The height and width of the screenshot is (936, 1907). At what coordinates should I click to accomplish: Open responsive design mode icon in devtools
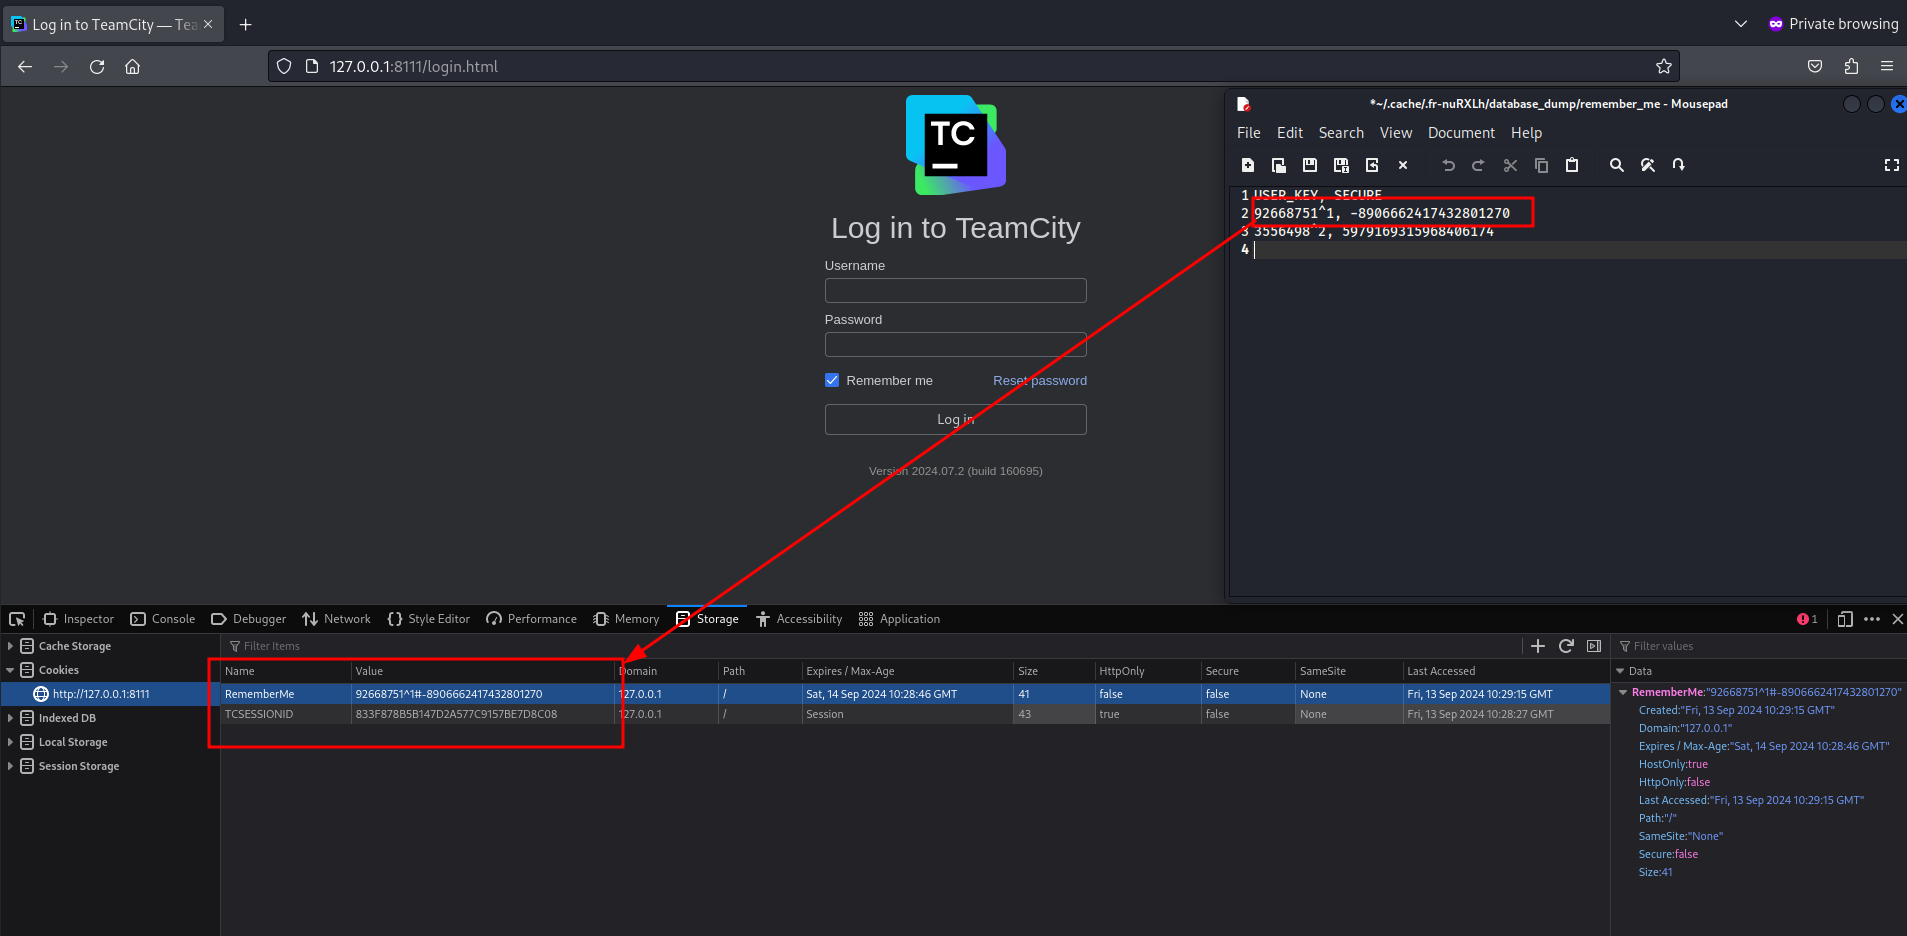point(1845,619)
